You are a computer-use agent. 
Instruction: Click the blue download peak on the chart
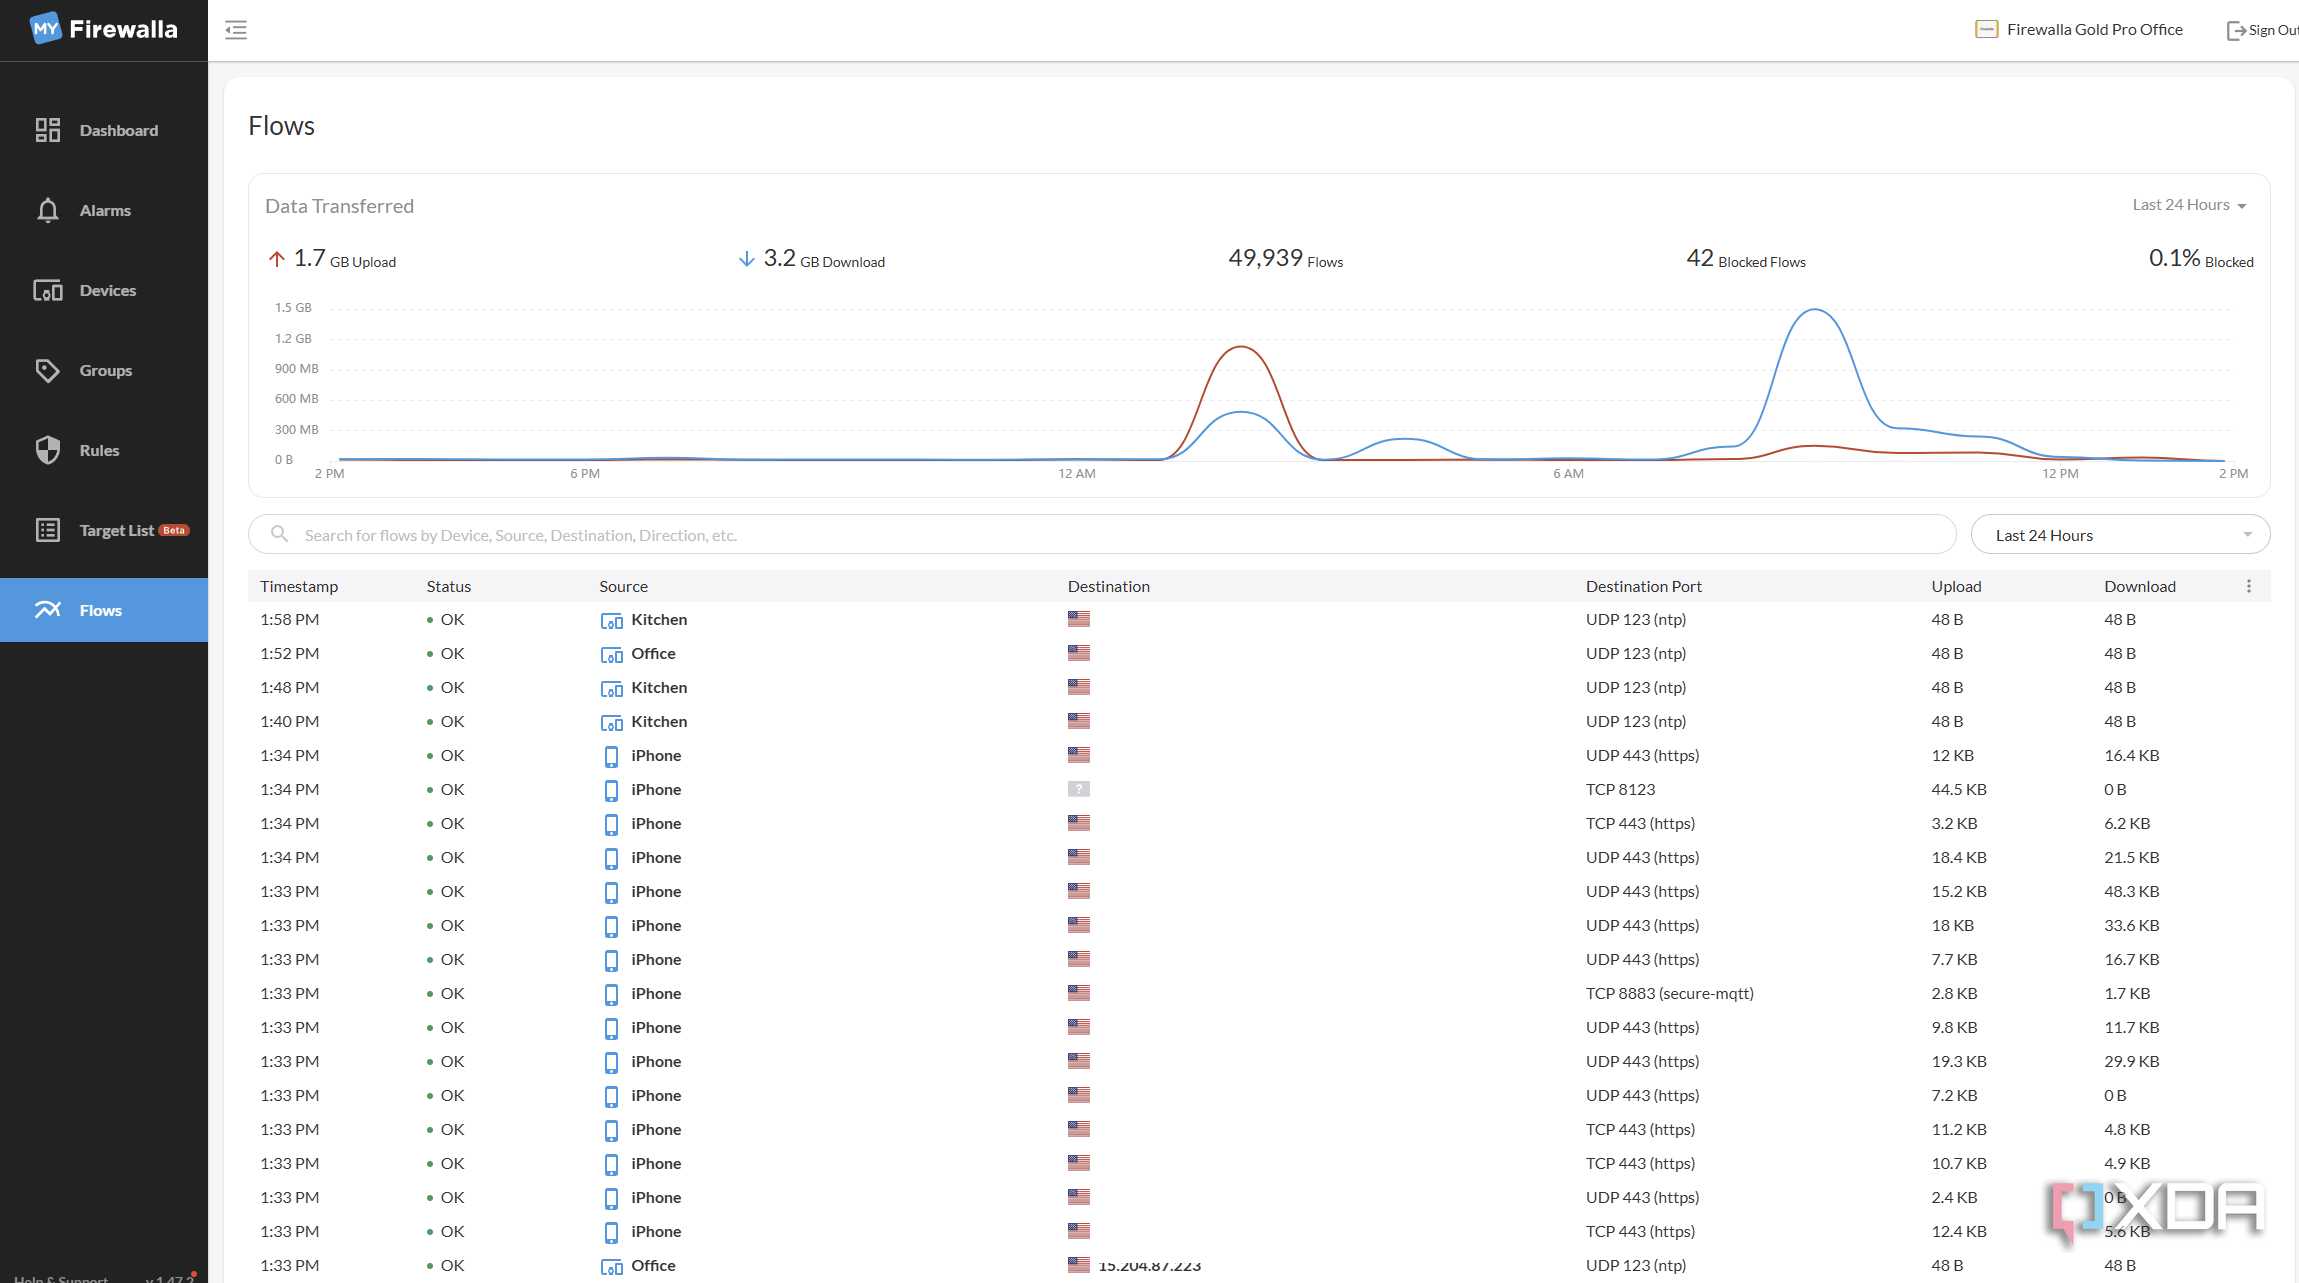(x=1814, y=311)
